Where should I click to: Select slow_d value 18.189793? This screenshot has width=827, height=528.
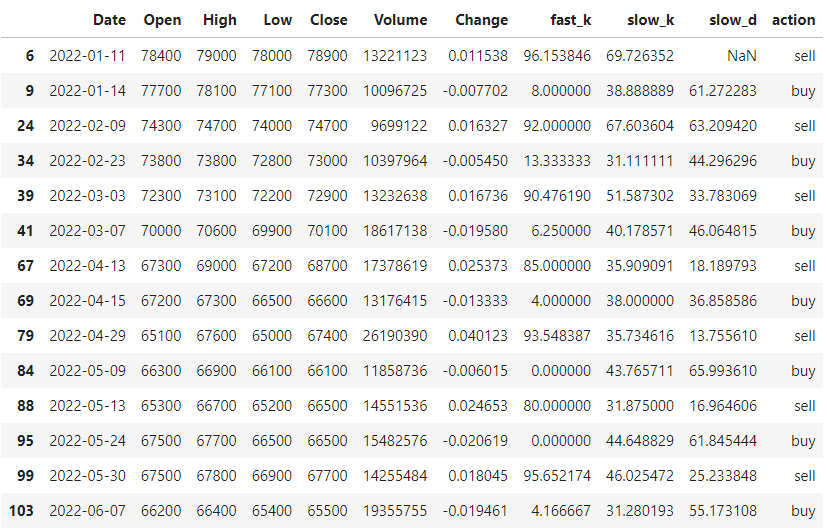pos(723,265)
